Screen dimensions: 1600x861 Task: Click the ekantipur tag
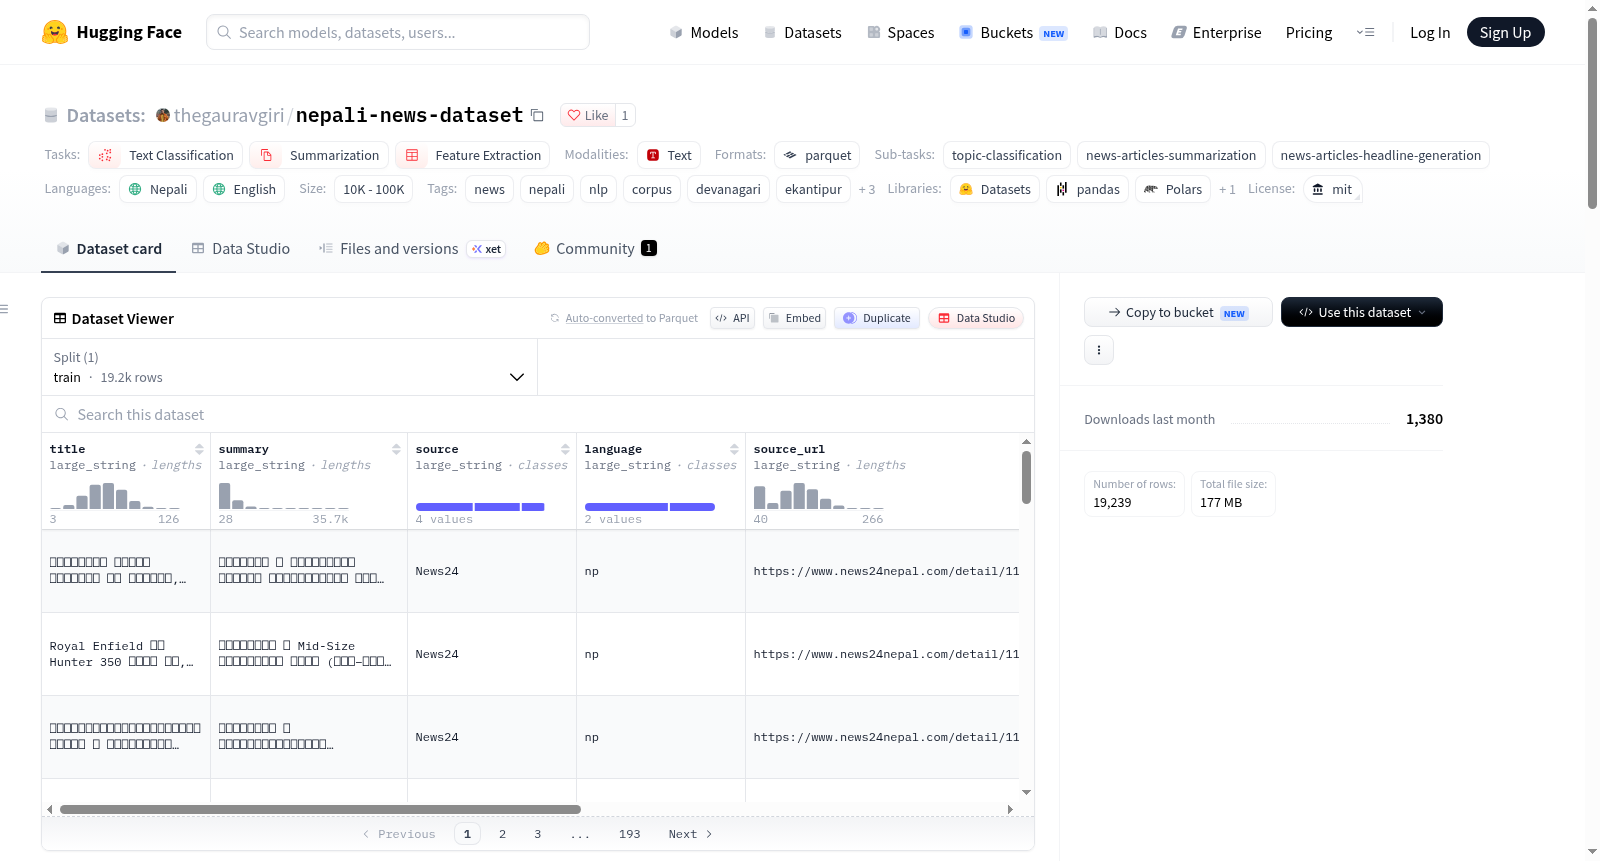[x=813, y=189]
